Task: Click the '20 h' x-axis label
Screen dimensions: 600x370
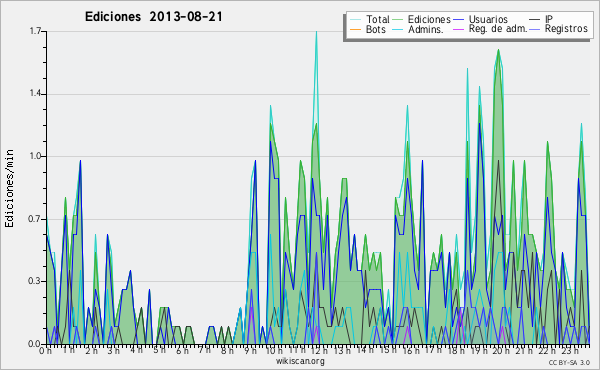Action: pyautogui.click(x=501, y=351)
